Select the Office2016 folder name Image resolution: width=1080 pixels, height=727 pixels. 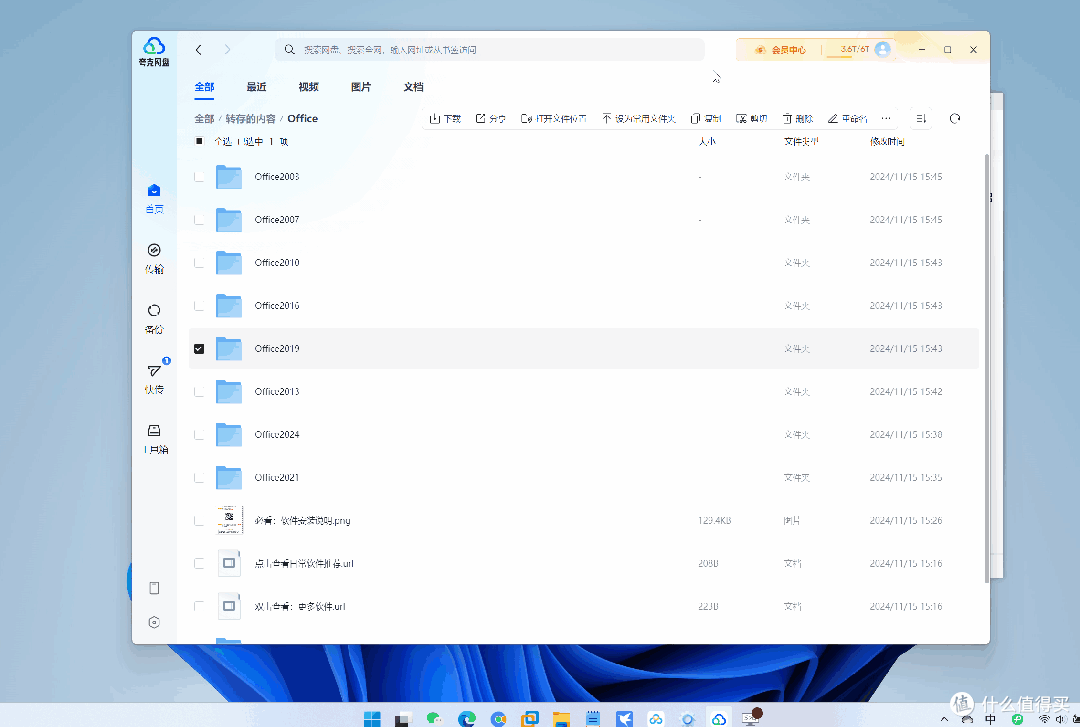pyautogui.click(x=277, y=306)
